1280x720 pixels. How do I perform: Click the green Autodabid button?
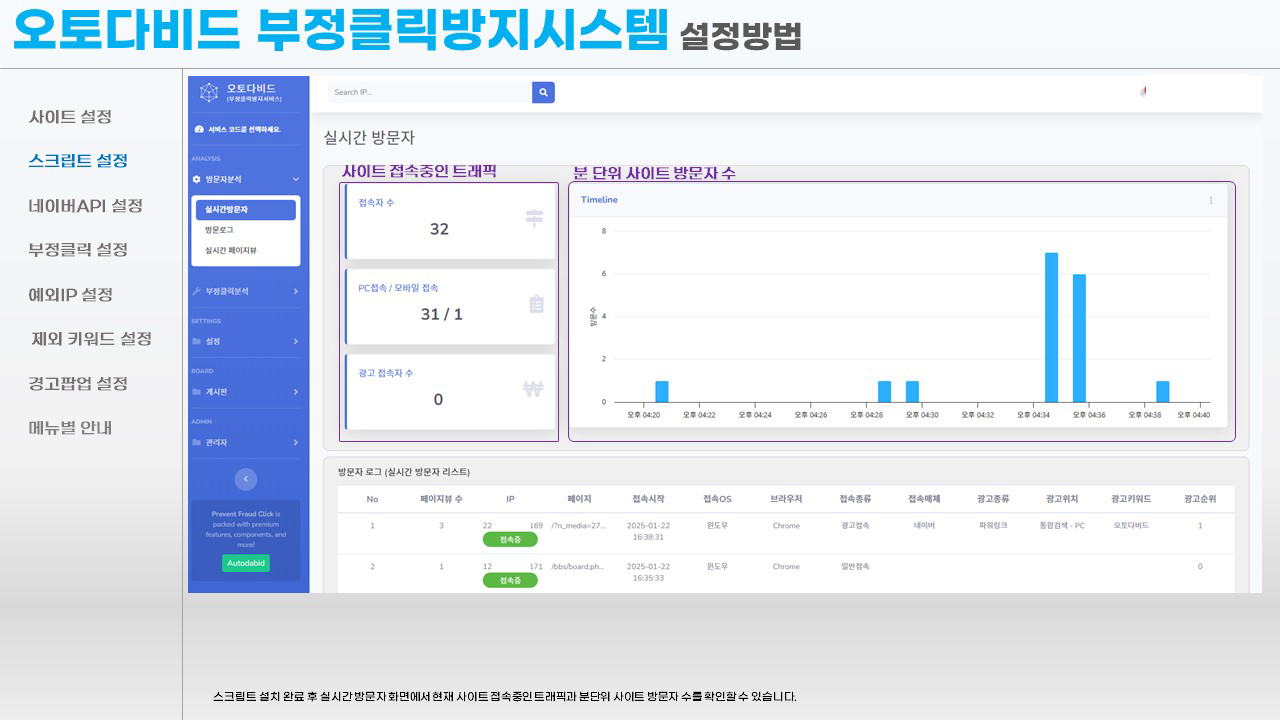point(245,563)
